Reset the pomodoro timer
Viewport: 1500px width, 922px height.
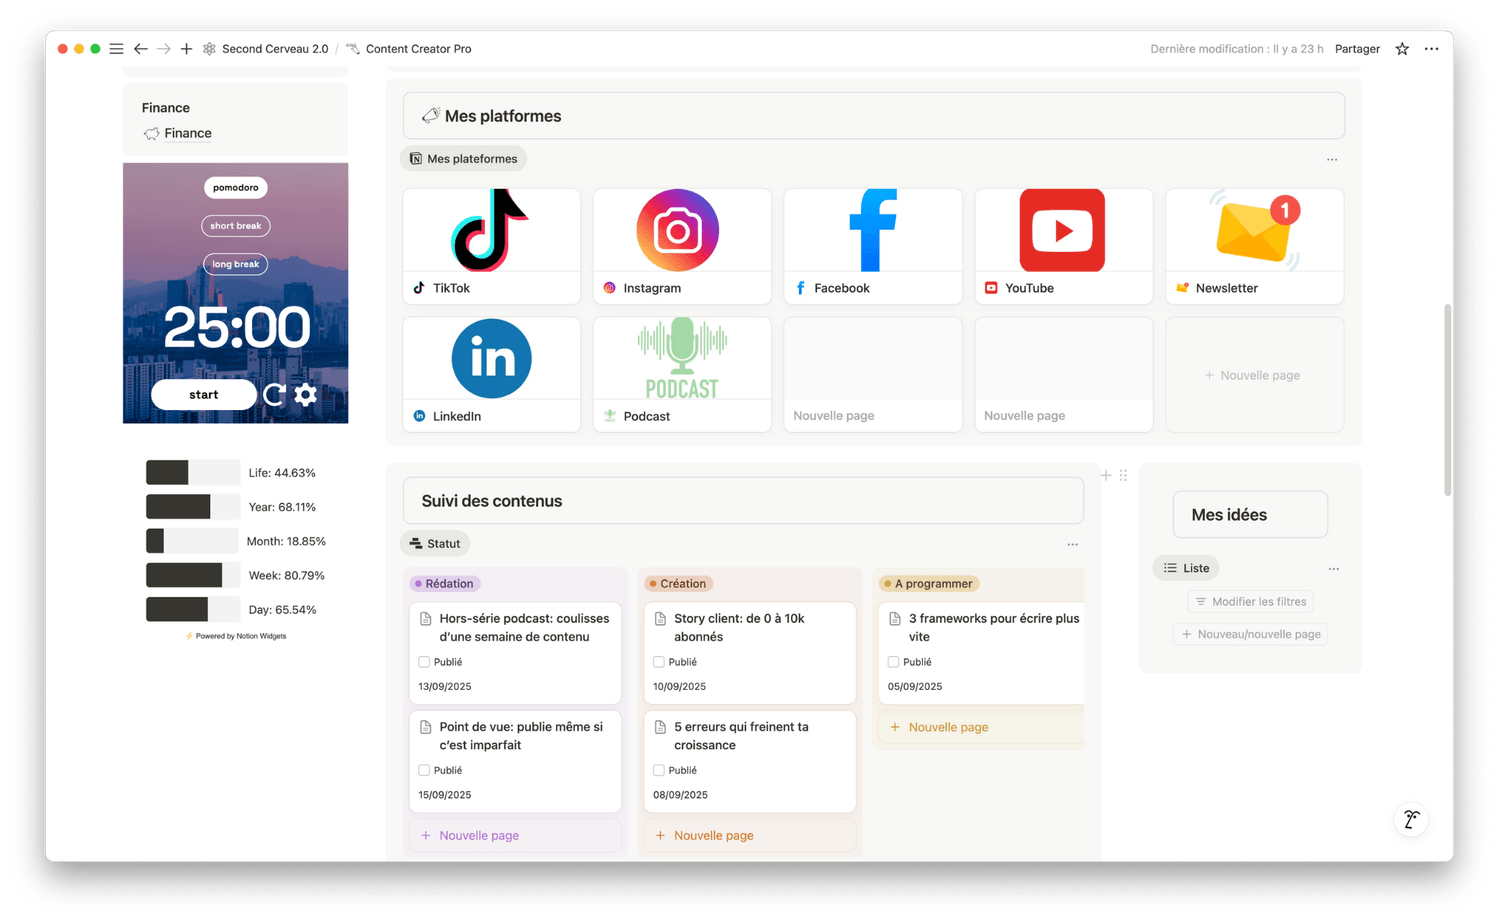(x=274, y=394)
